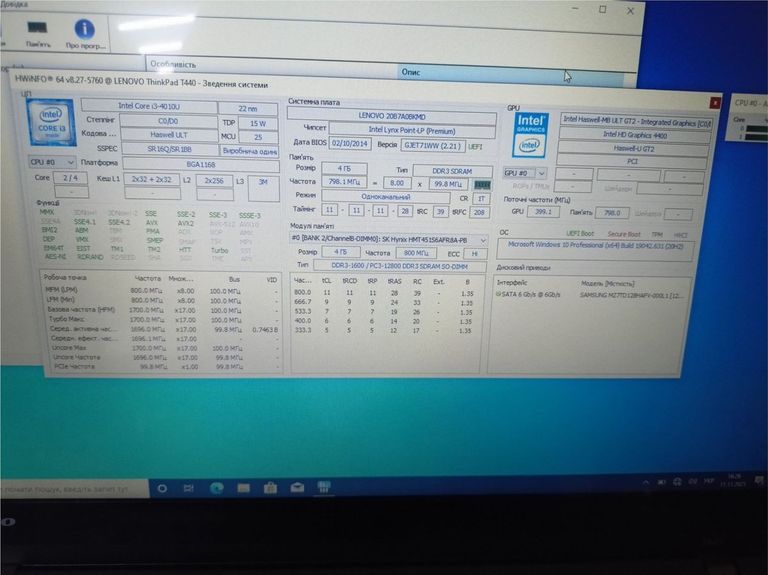Click the 'Haswell ULT' codename field
768x575 pixels.
coord(169,135)
